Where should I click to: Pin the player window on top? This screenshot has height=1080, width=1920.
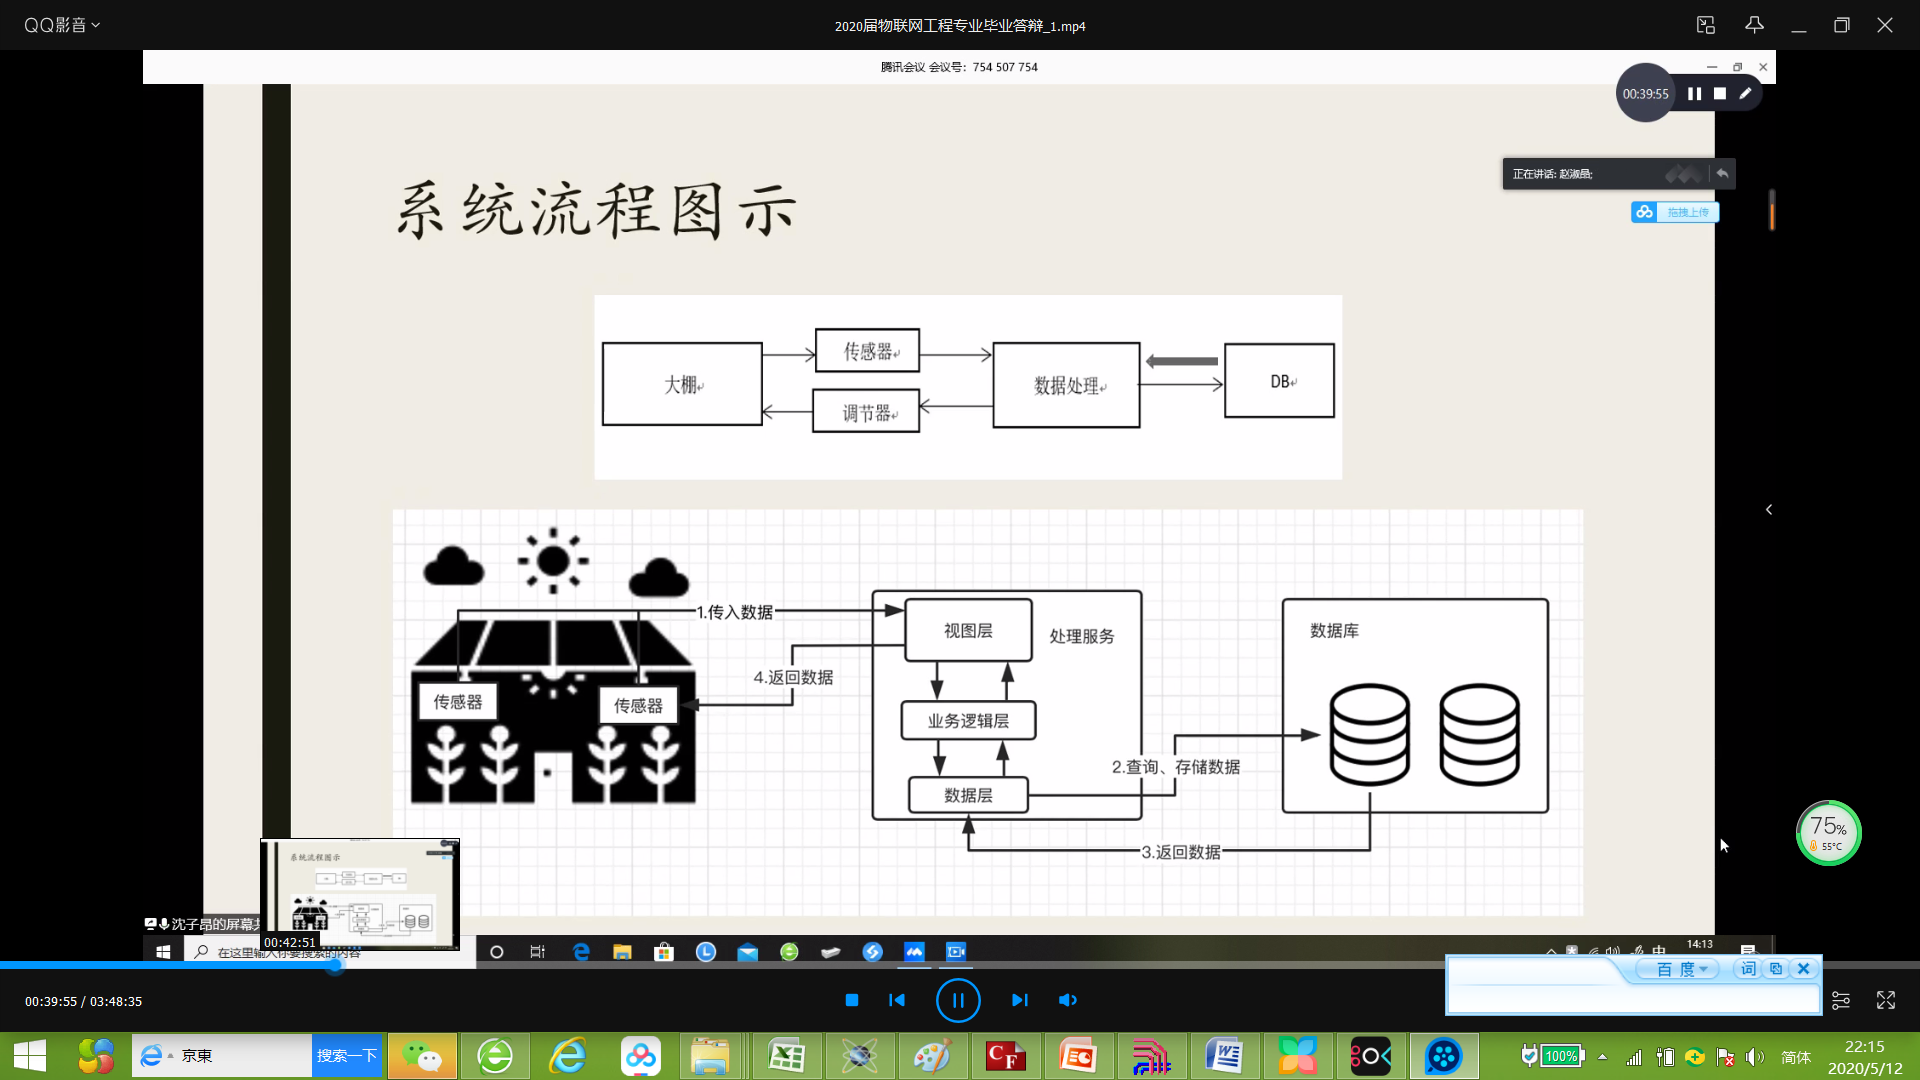pos(1754,25)
